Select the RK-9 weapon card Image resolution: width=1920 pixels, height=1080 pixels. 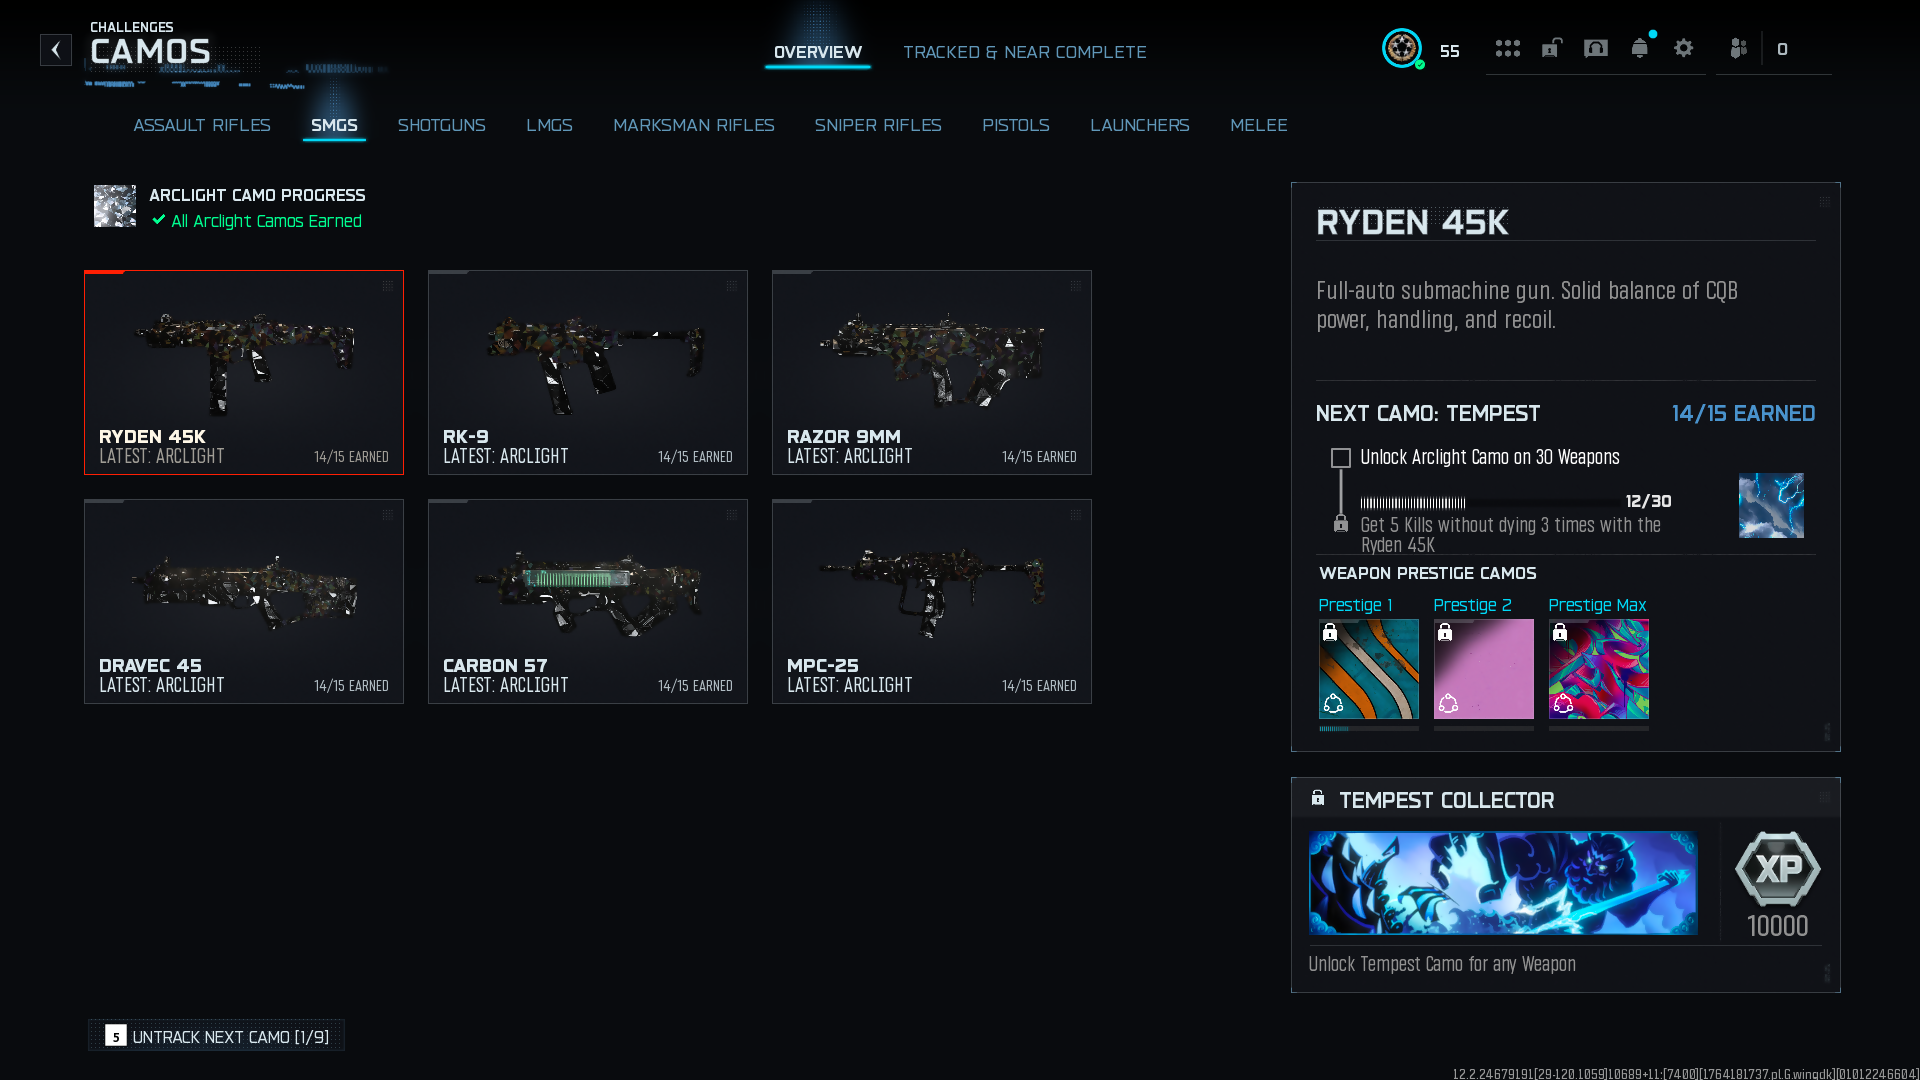coord(588,372)
